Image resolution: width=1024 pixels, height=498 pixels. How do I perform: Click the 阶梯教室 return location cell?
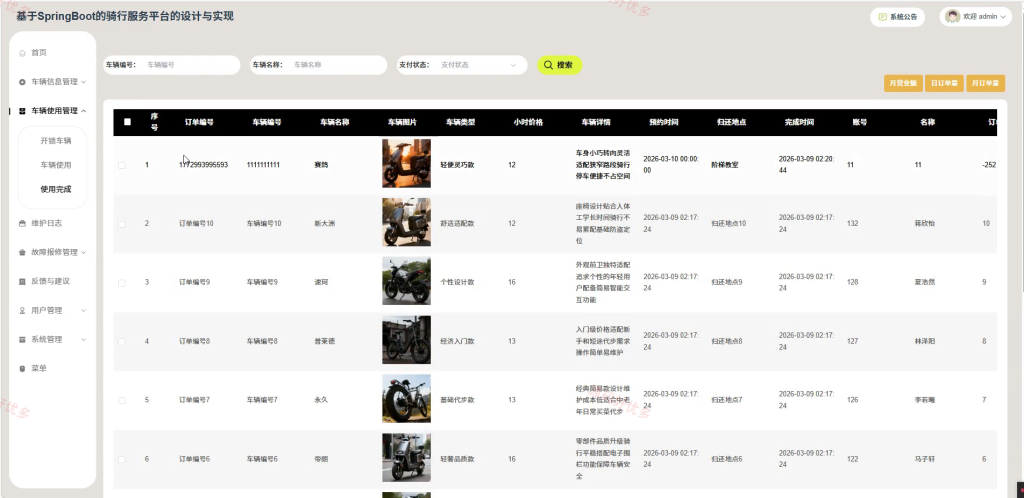725,165
